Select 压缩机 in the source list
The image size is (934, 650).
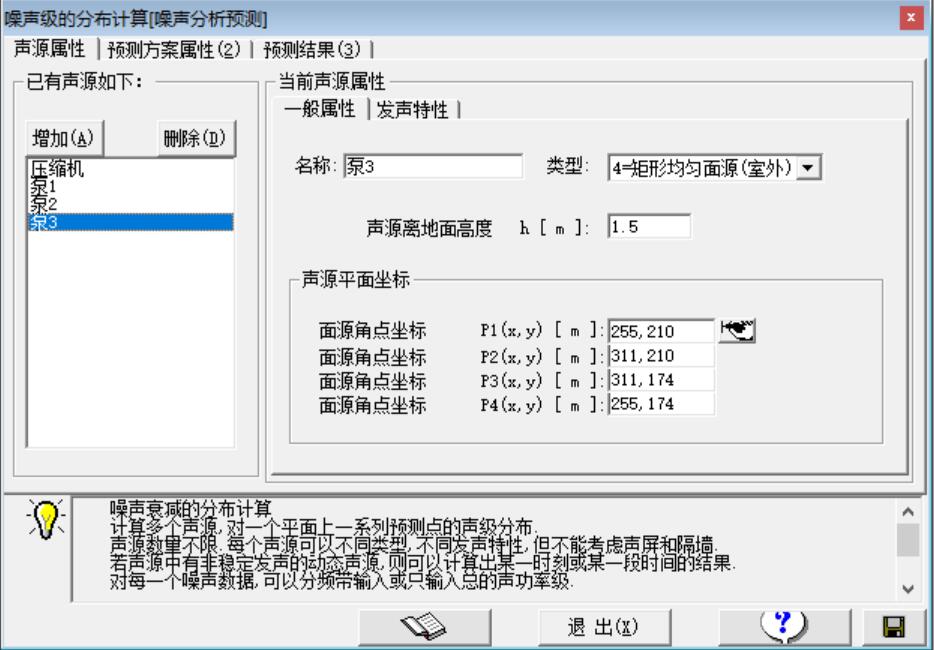click(x=130, y=169)
